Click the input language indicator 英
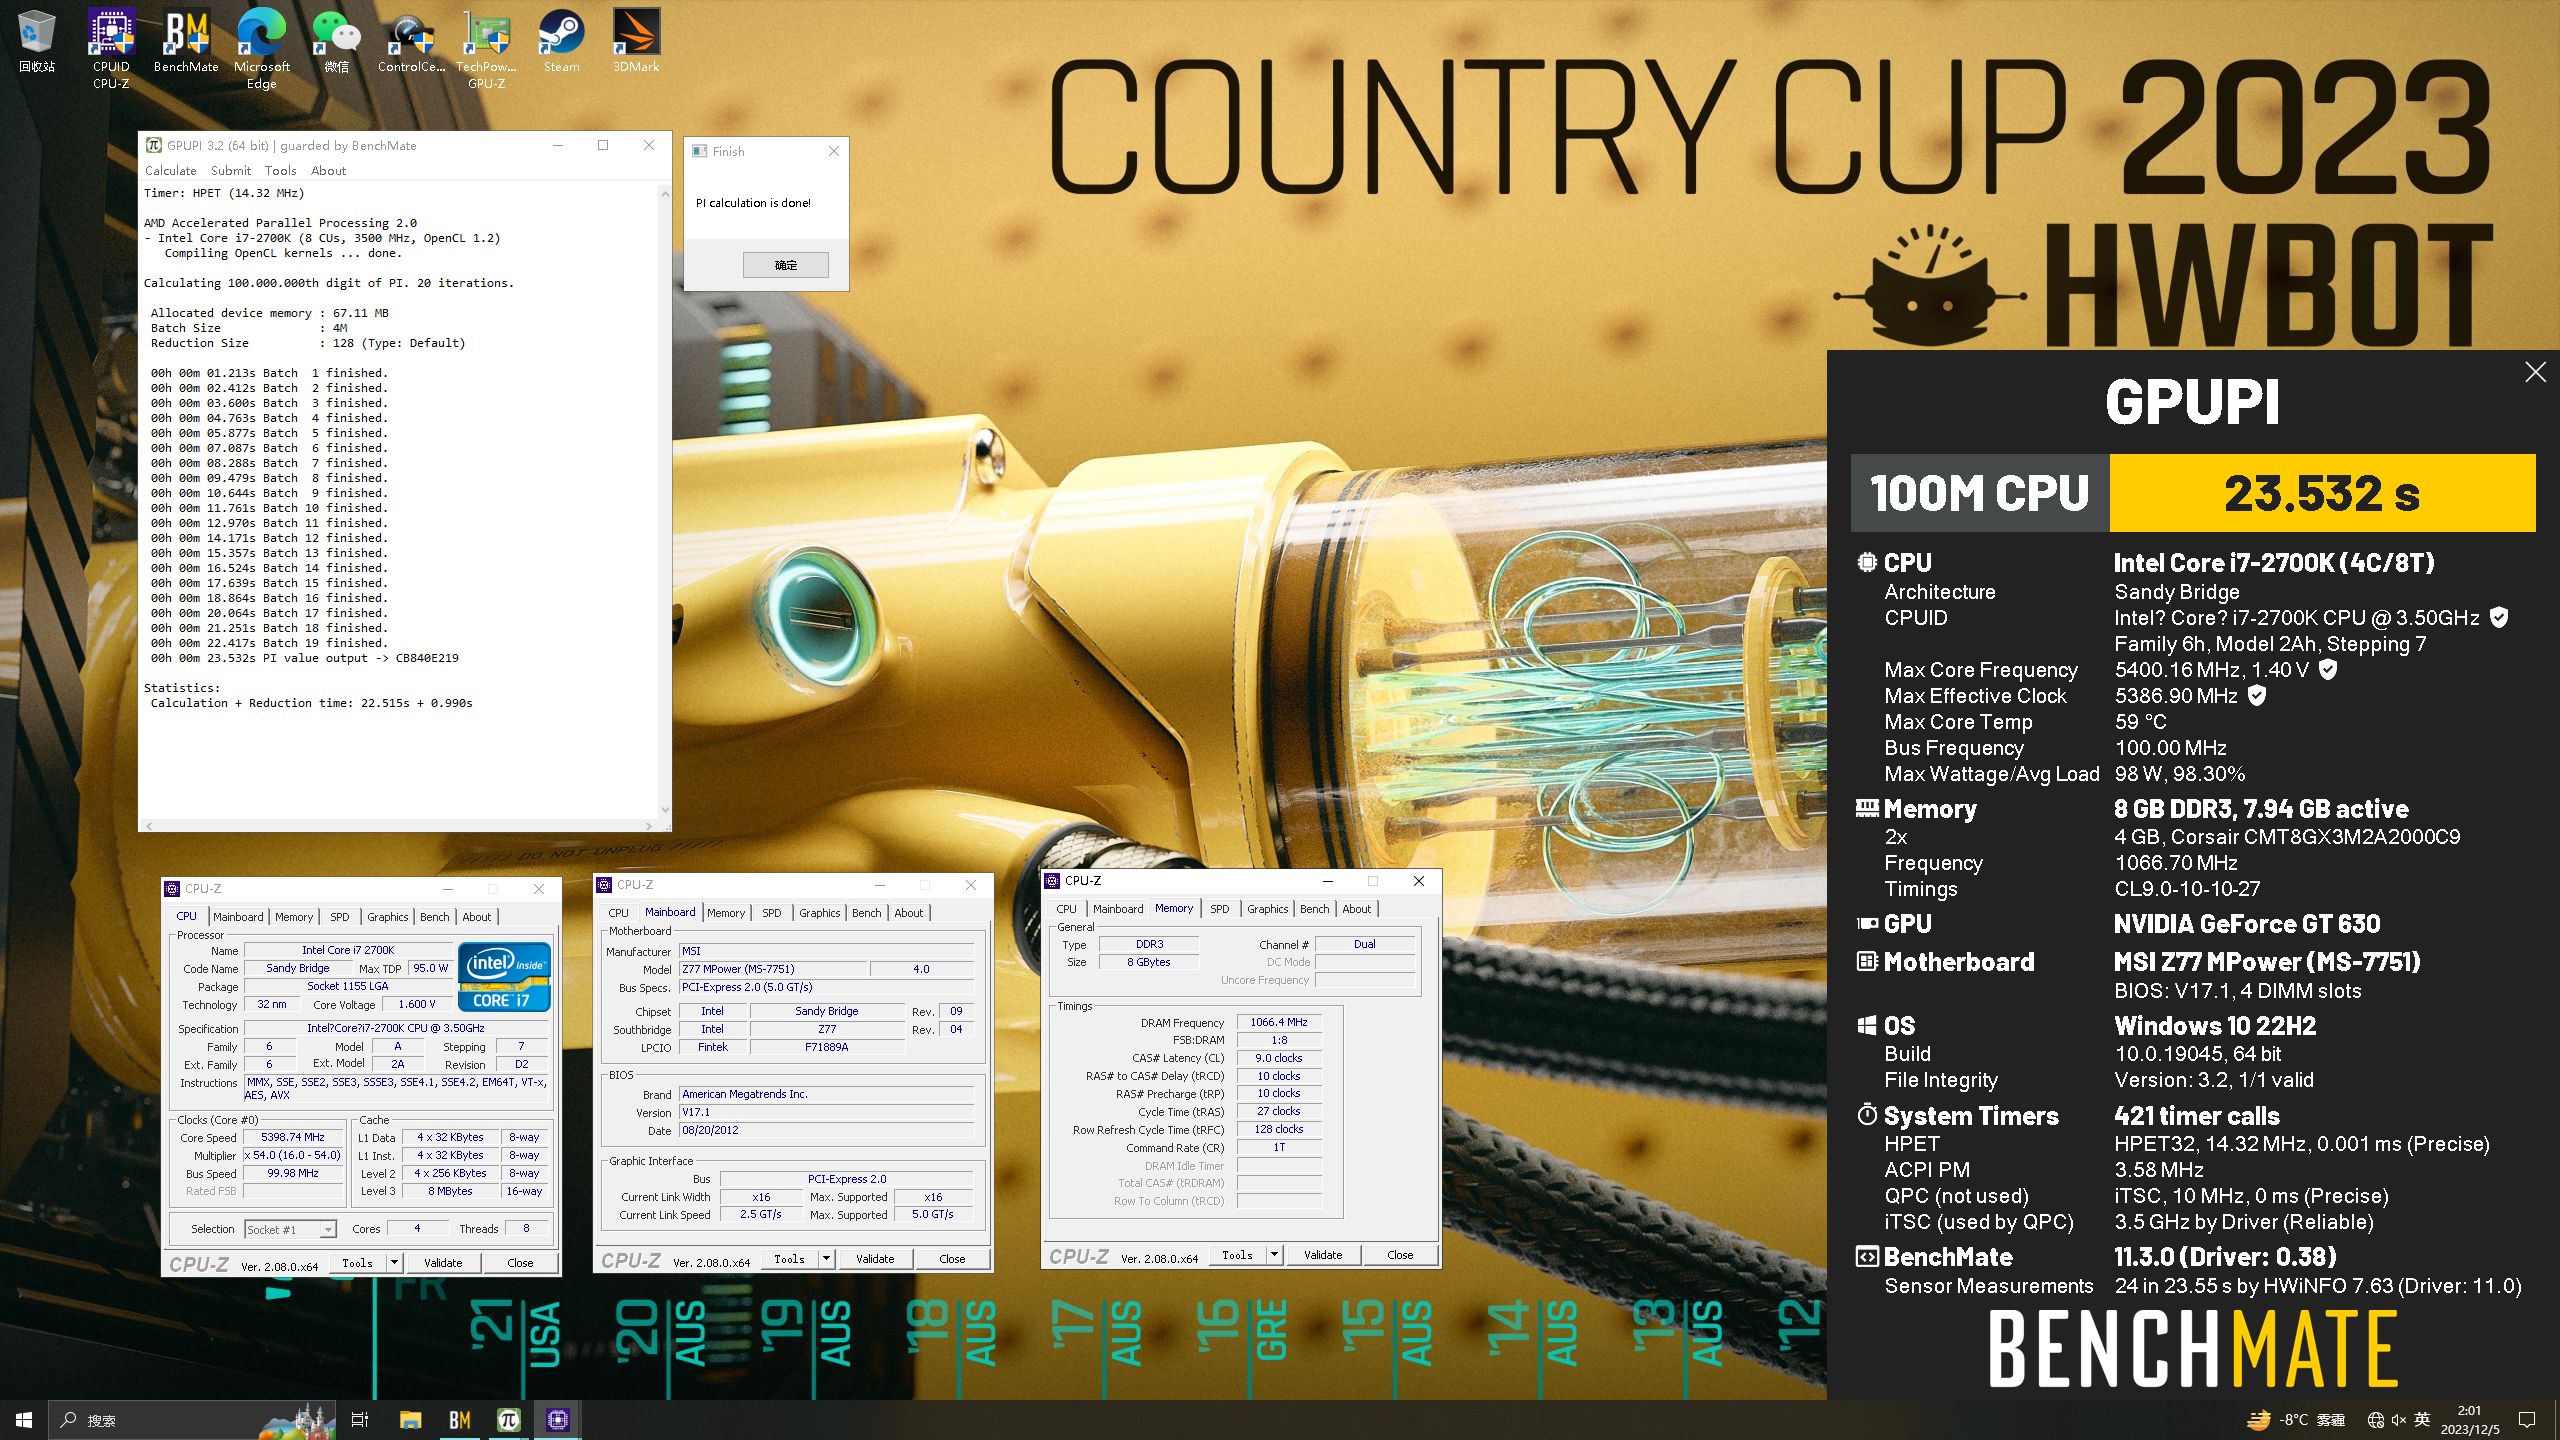2560x1440 pixels. coord(2422,1419)
